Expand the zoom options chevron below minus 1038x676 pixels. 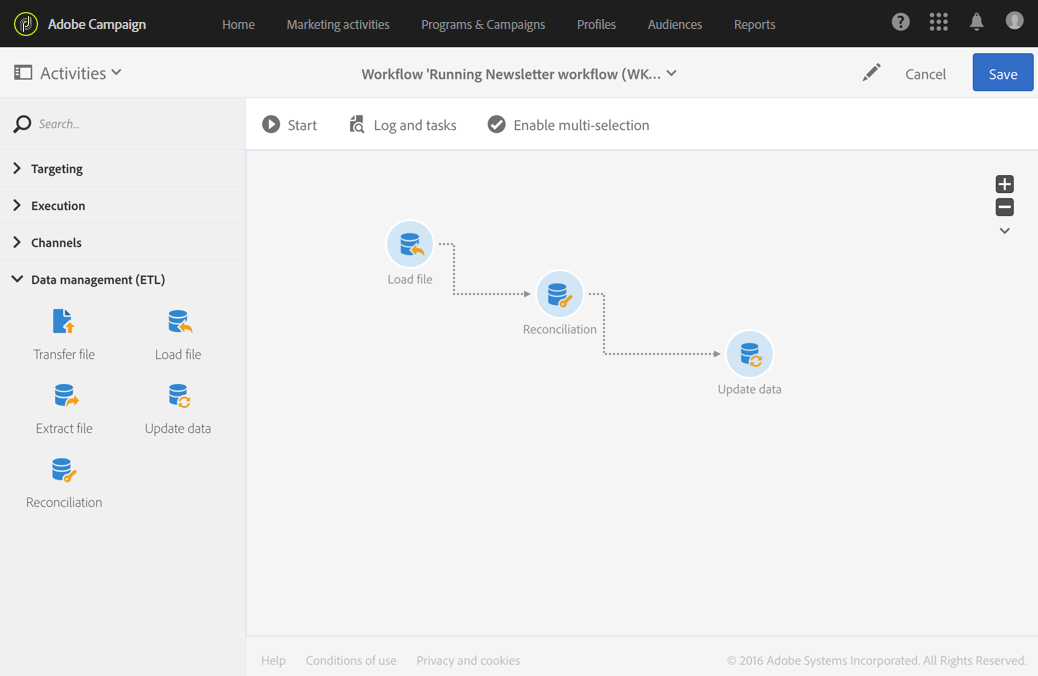[x=1004, y=231]
